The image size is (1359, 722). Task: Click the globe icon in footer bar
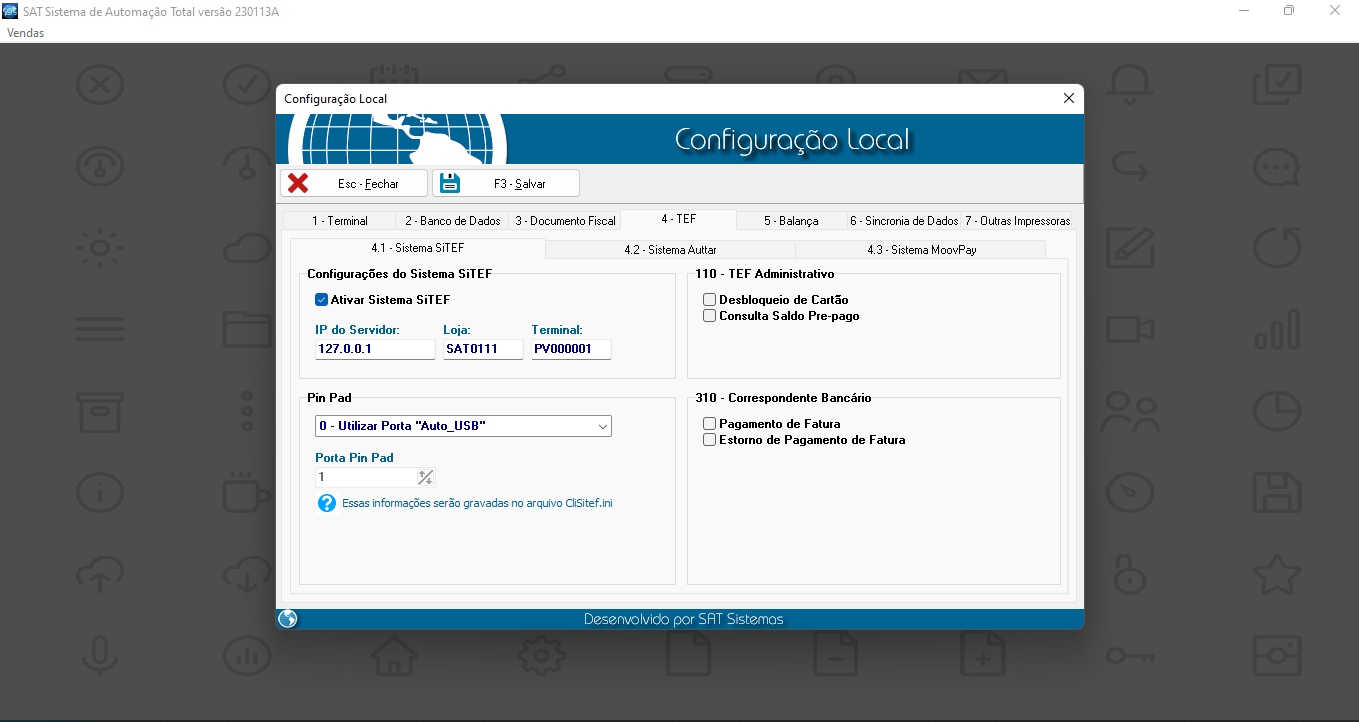[288, 619]
